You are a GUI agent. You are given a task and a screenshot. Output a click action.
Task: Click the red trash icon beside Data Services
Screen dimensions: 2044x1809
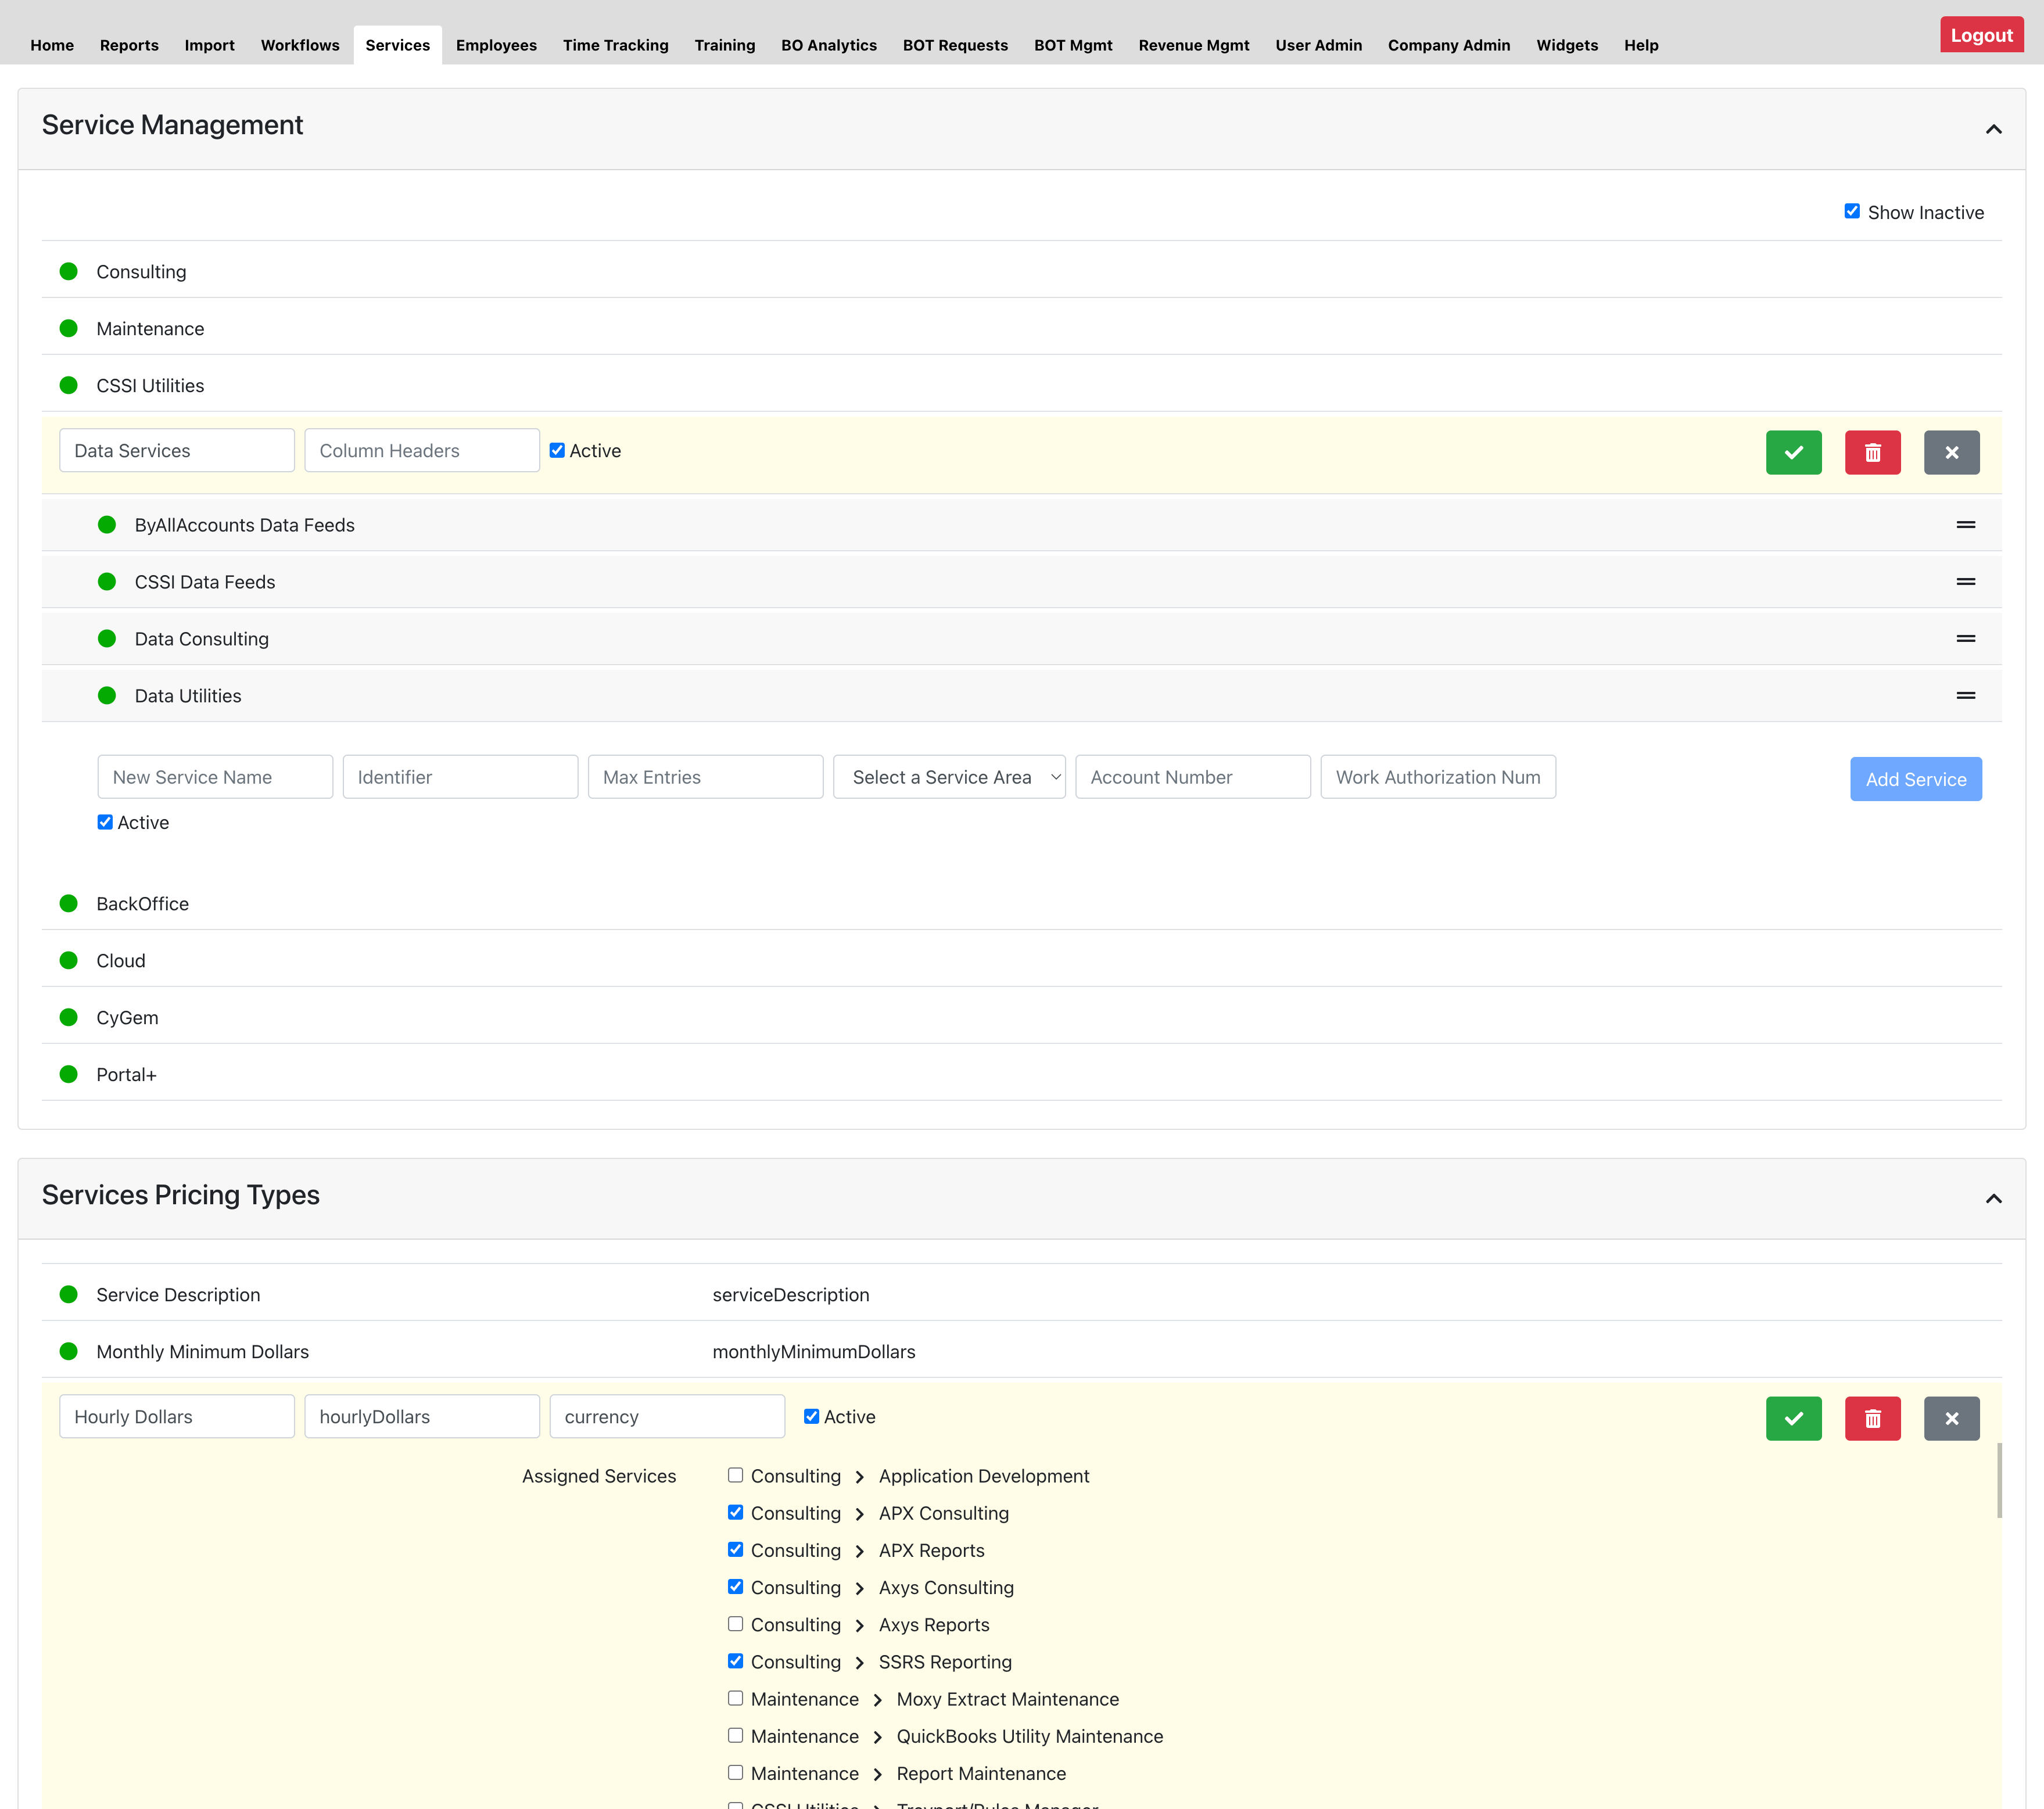1872,452
